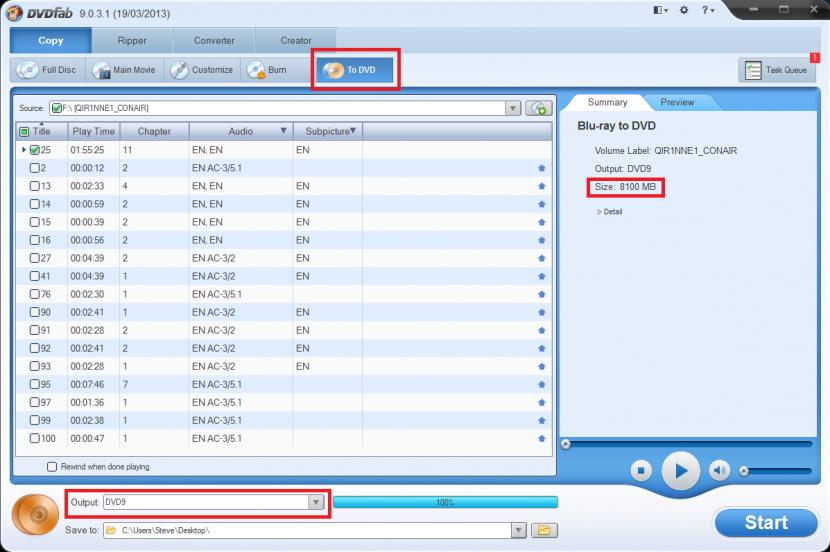The image size is (830, 552).
Task: Click the orange disc output icon
Action: [x=36, y=514]
